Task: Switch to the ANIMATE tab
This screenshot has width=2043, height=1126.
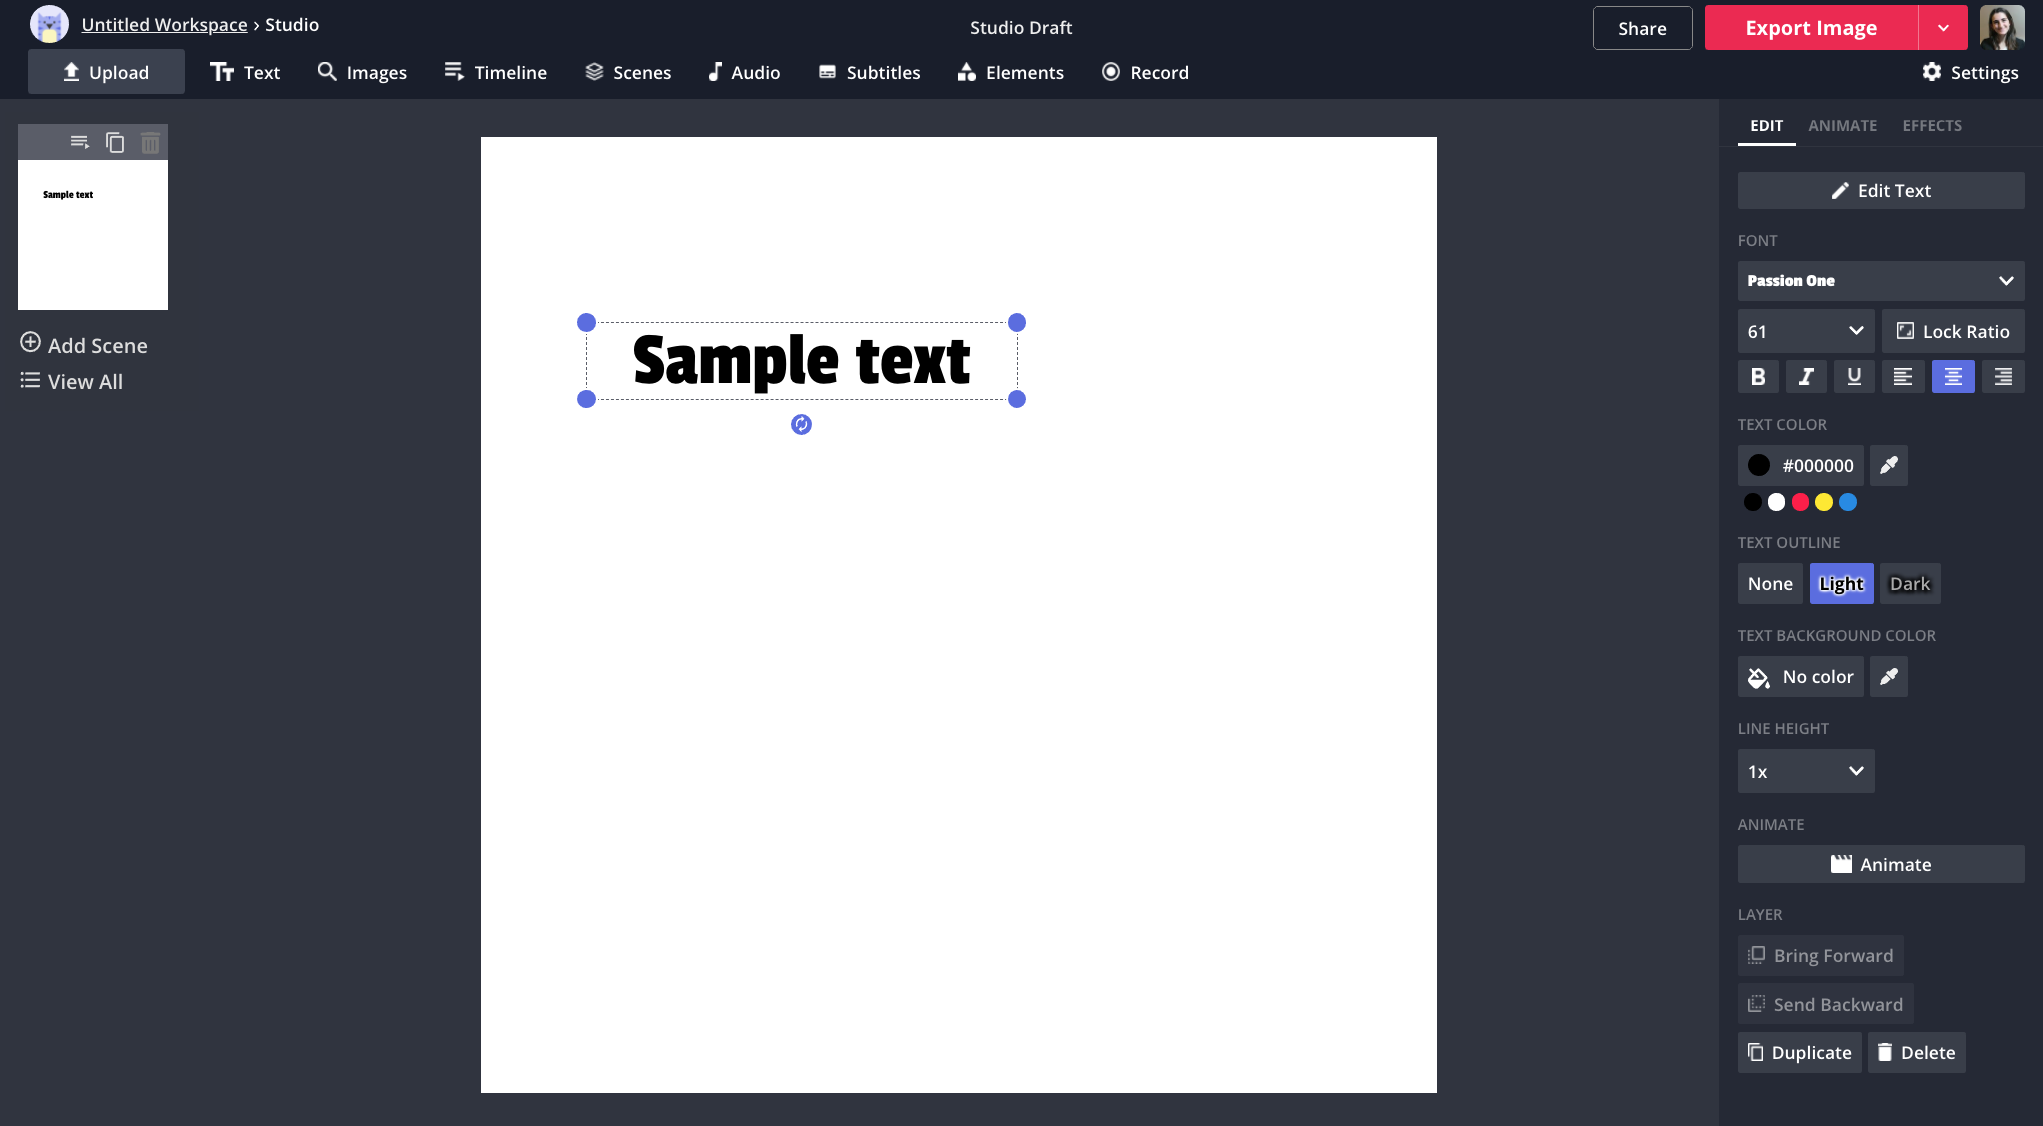Action: 1842,126
